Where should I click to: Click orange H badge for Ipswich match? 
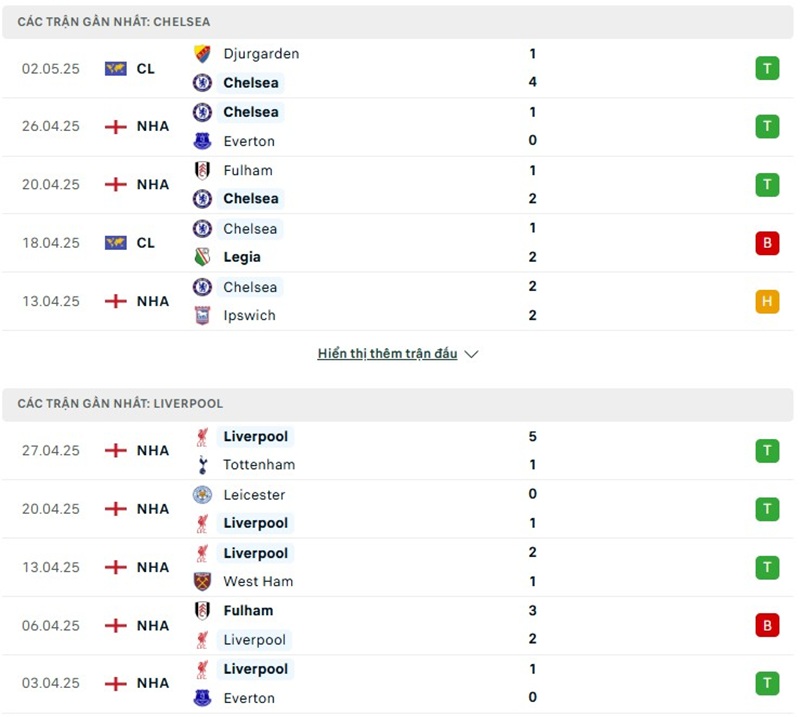pos(767,301)
